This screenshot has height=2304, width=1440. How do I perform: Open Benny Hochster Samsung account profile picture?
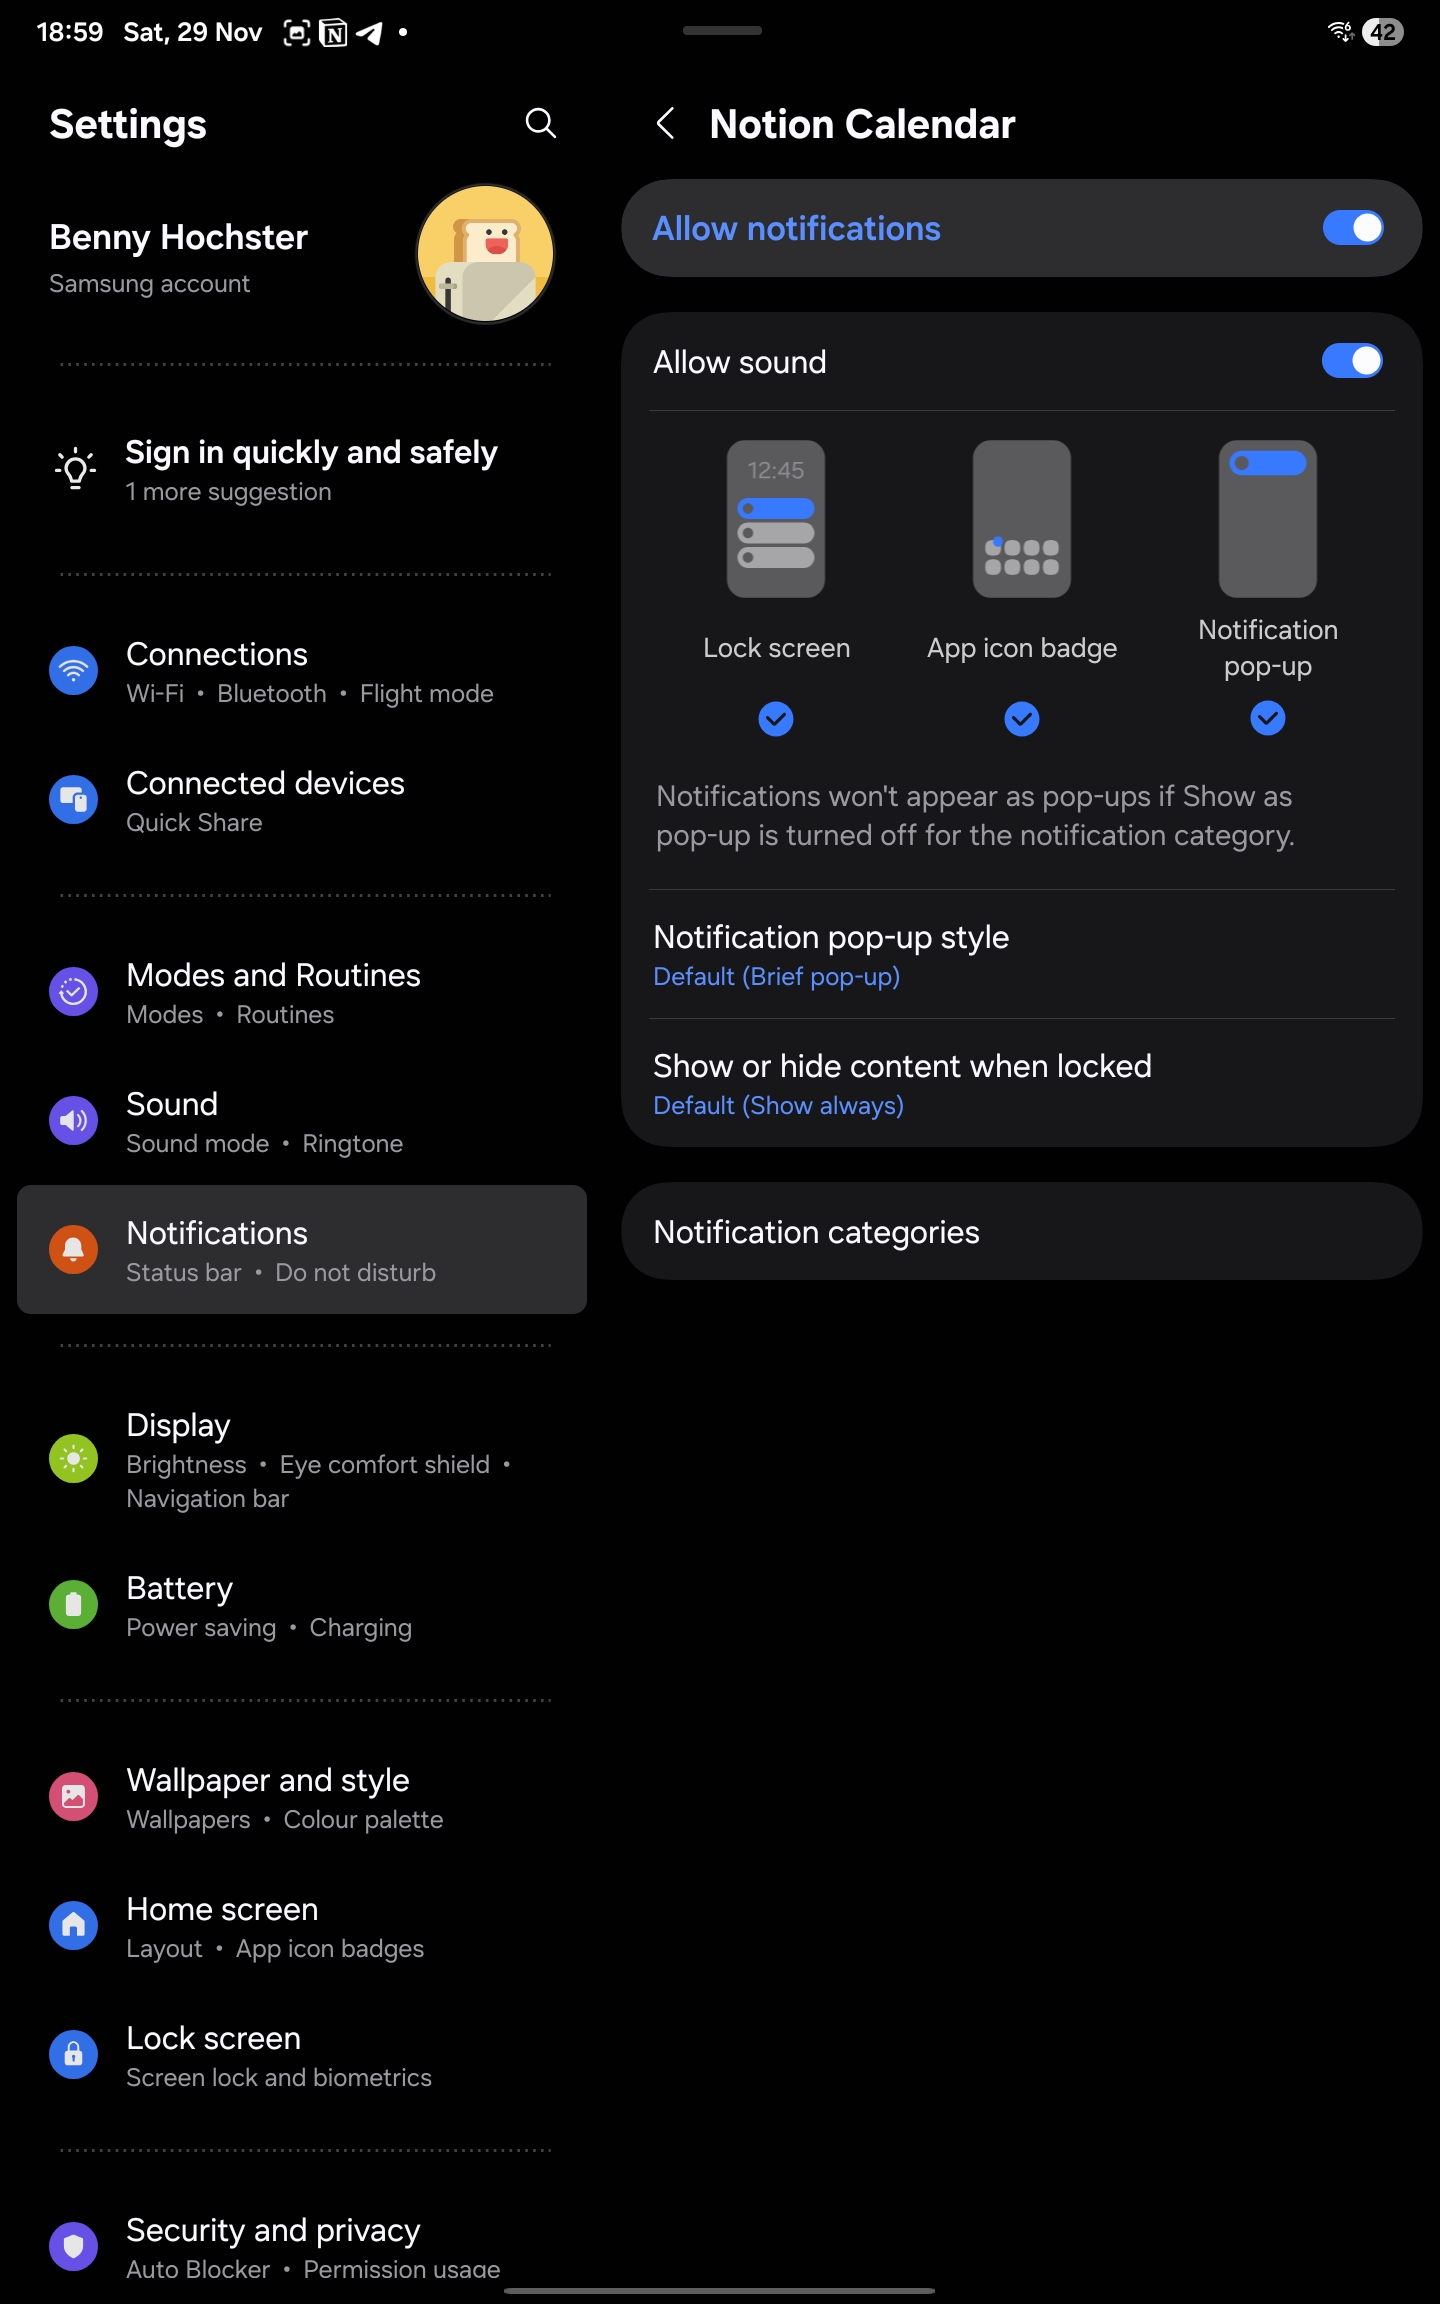click(x=485, y=254)
